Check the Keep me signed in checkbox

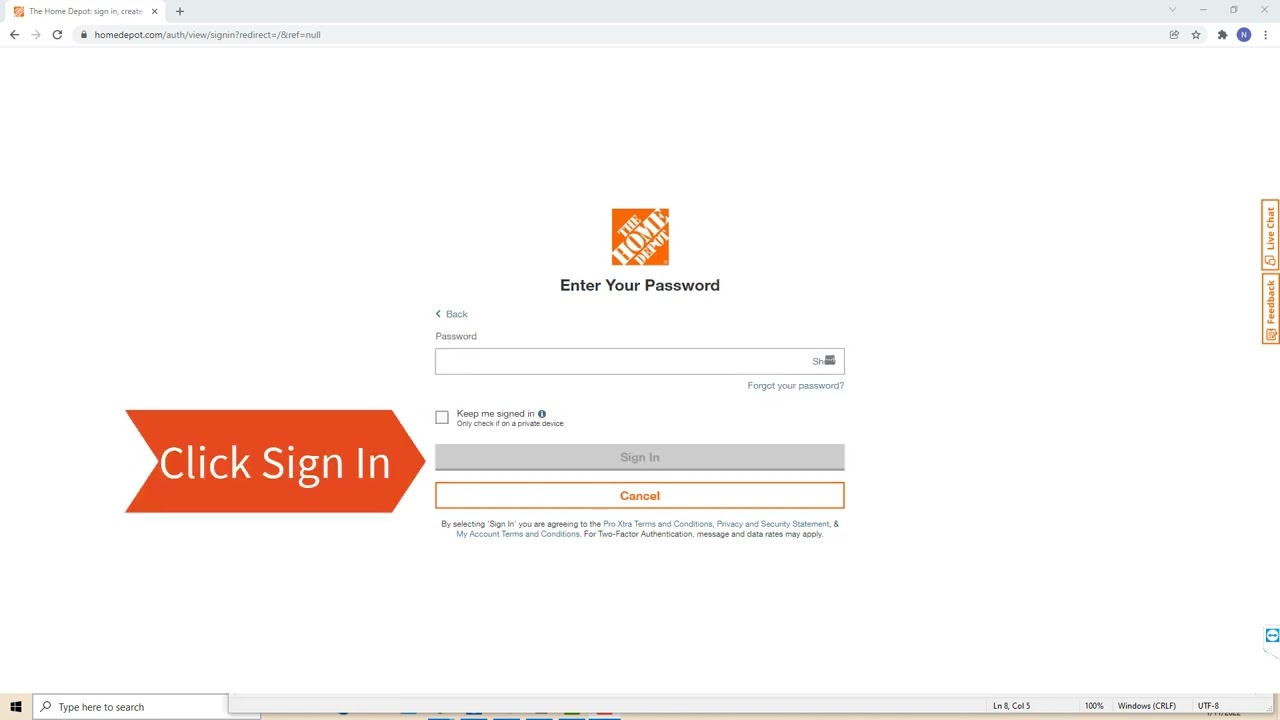pos(442,417)
